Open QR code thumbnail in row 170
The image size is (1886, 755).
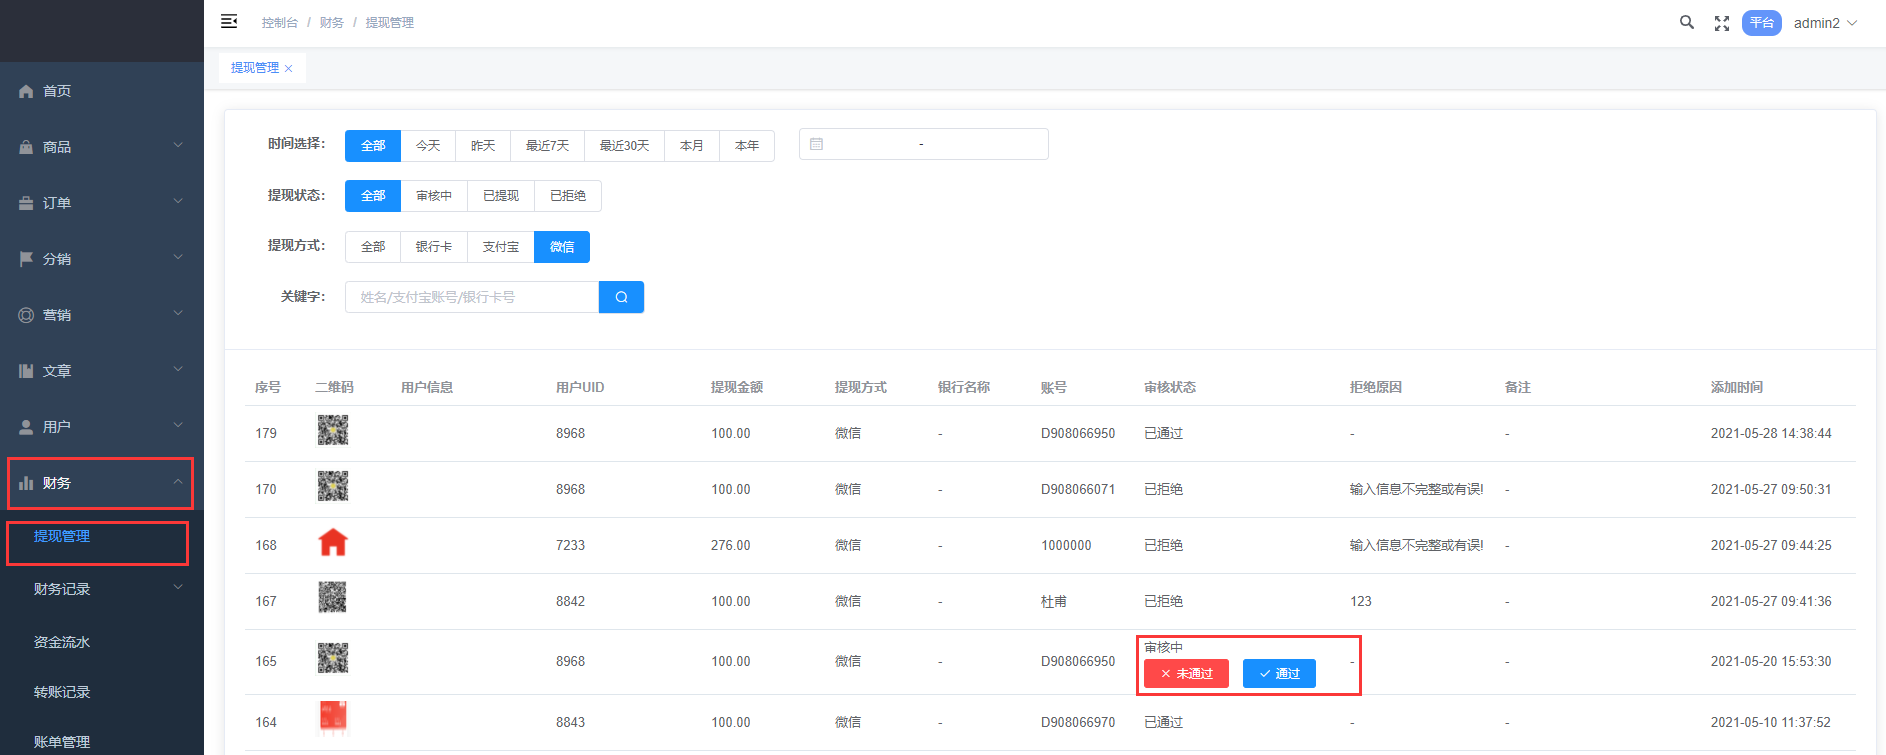pyautogui.click(x=333, y=486)
